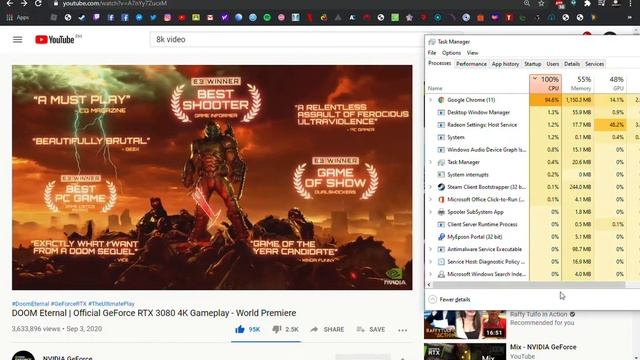Expand Microsoft Windows Search Indexer row
Image resolution: width=640 pixels, height=360 pixels.
point(430,274)
